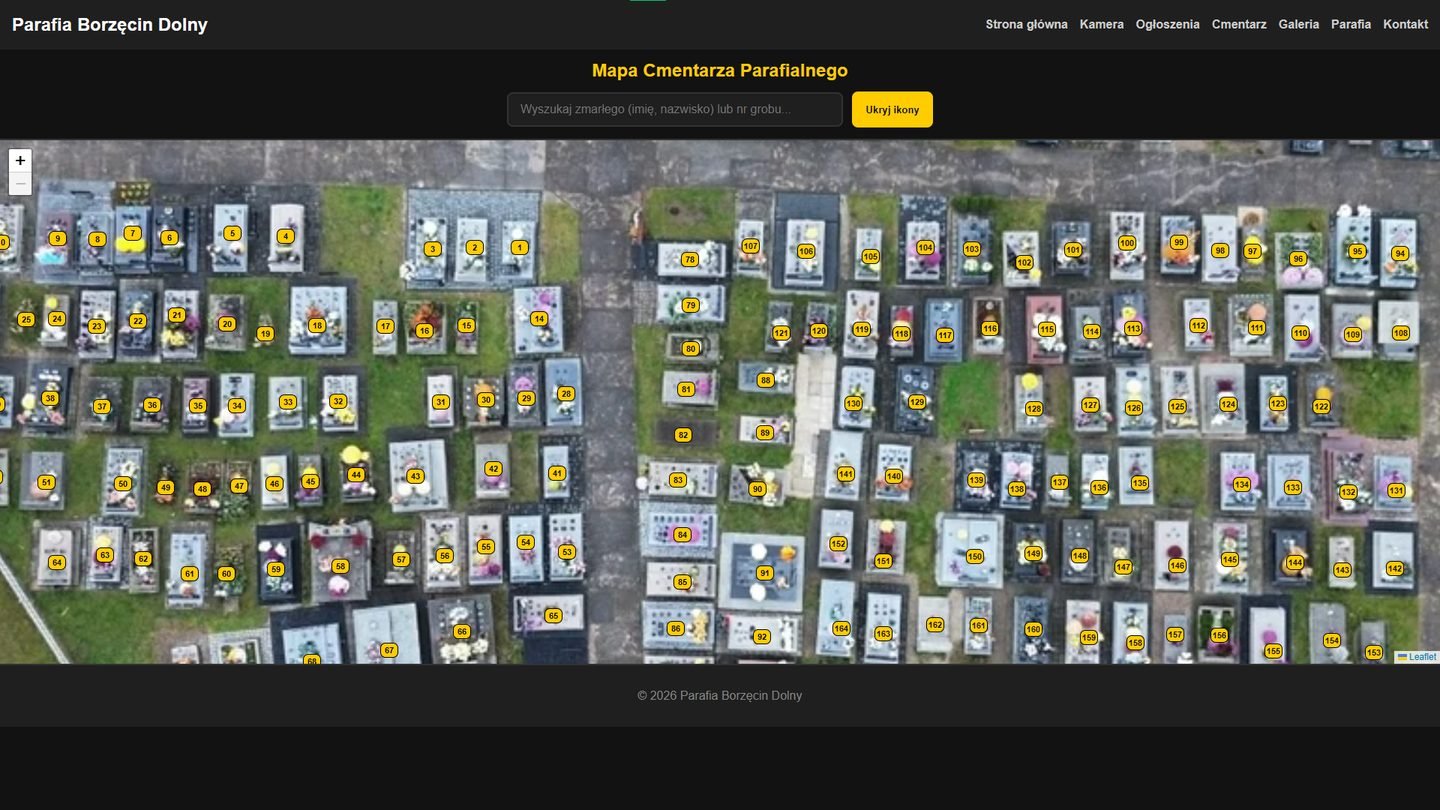Image resolution: width=1440 pixels, height=810 pixels.
Task: Click grave marker 100
Action: pyautogui.click(x=1127, y=243)
